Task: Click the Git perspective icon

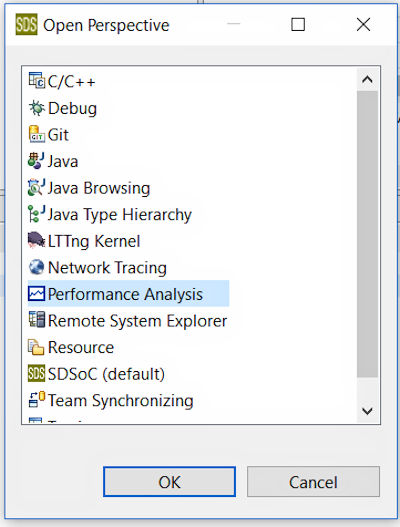Action: point(36,134)
